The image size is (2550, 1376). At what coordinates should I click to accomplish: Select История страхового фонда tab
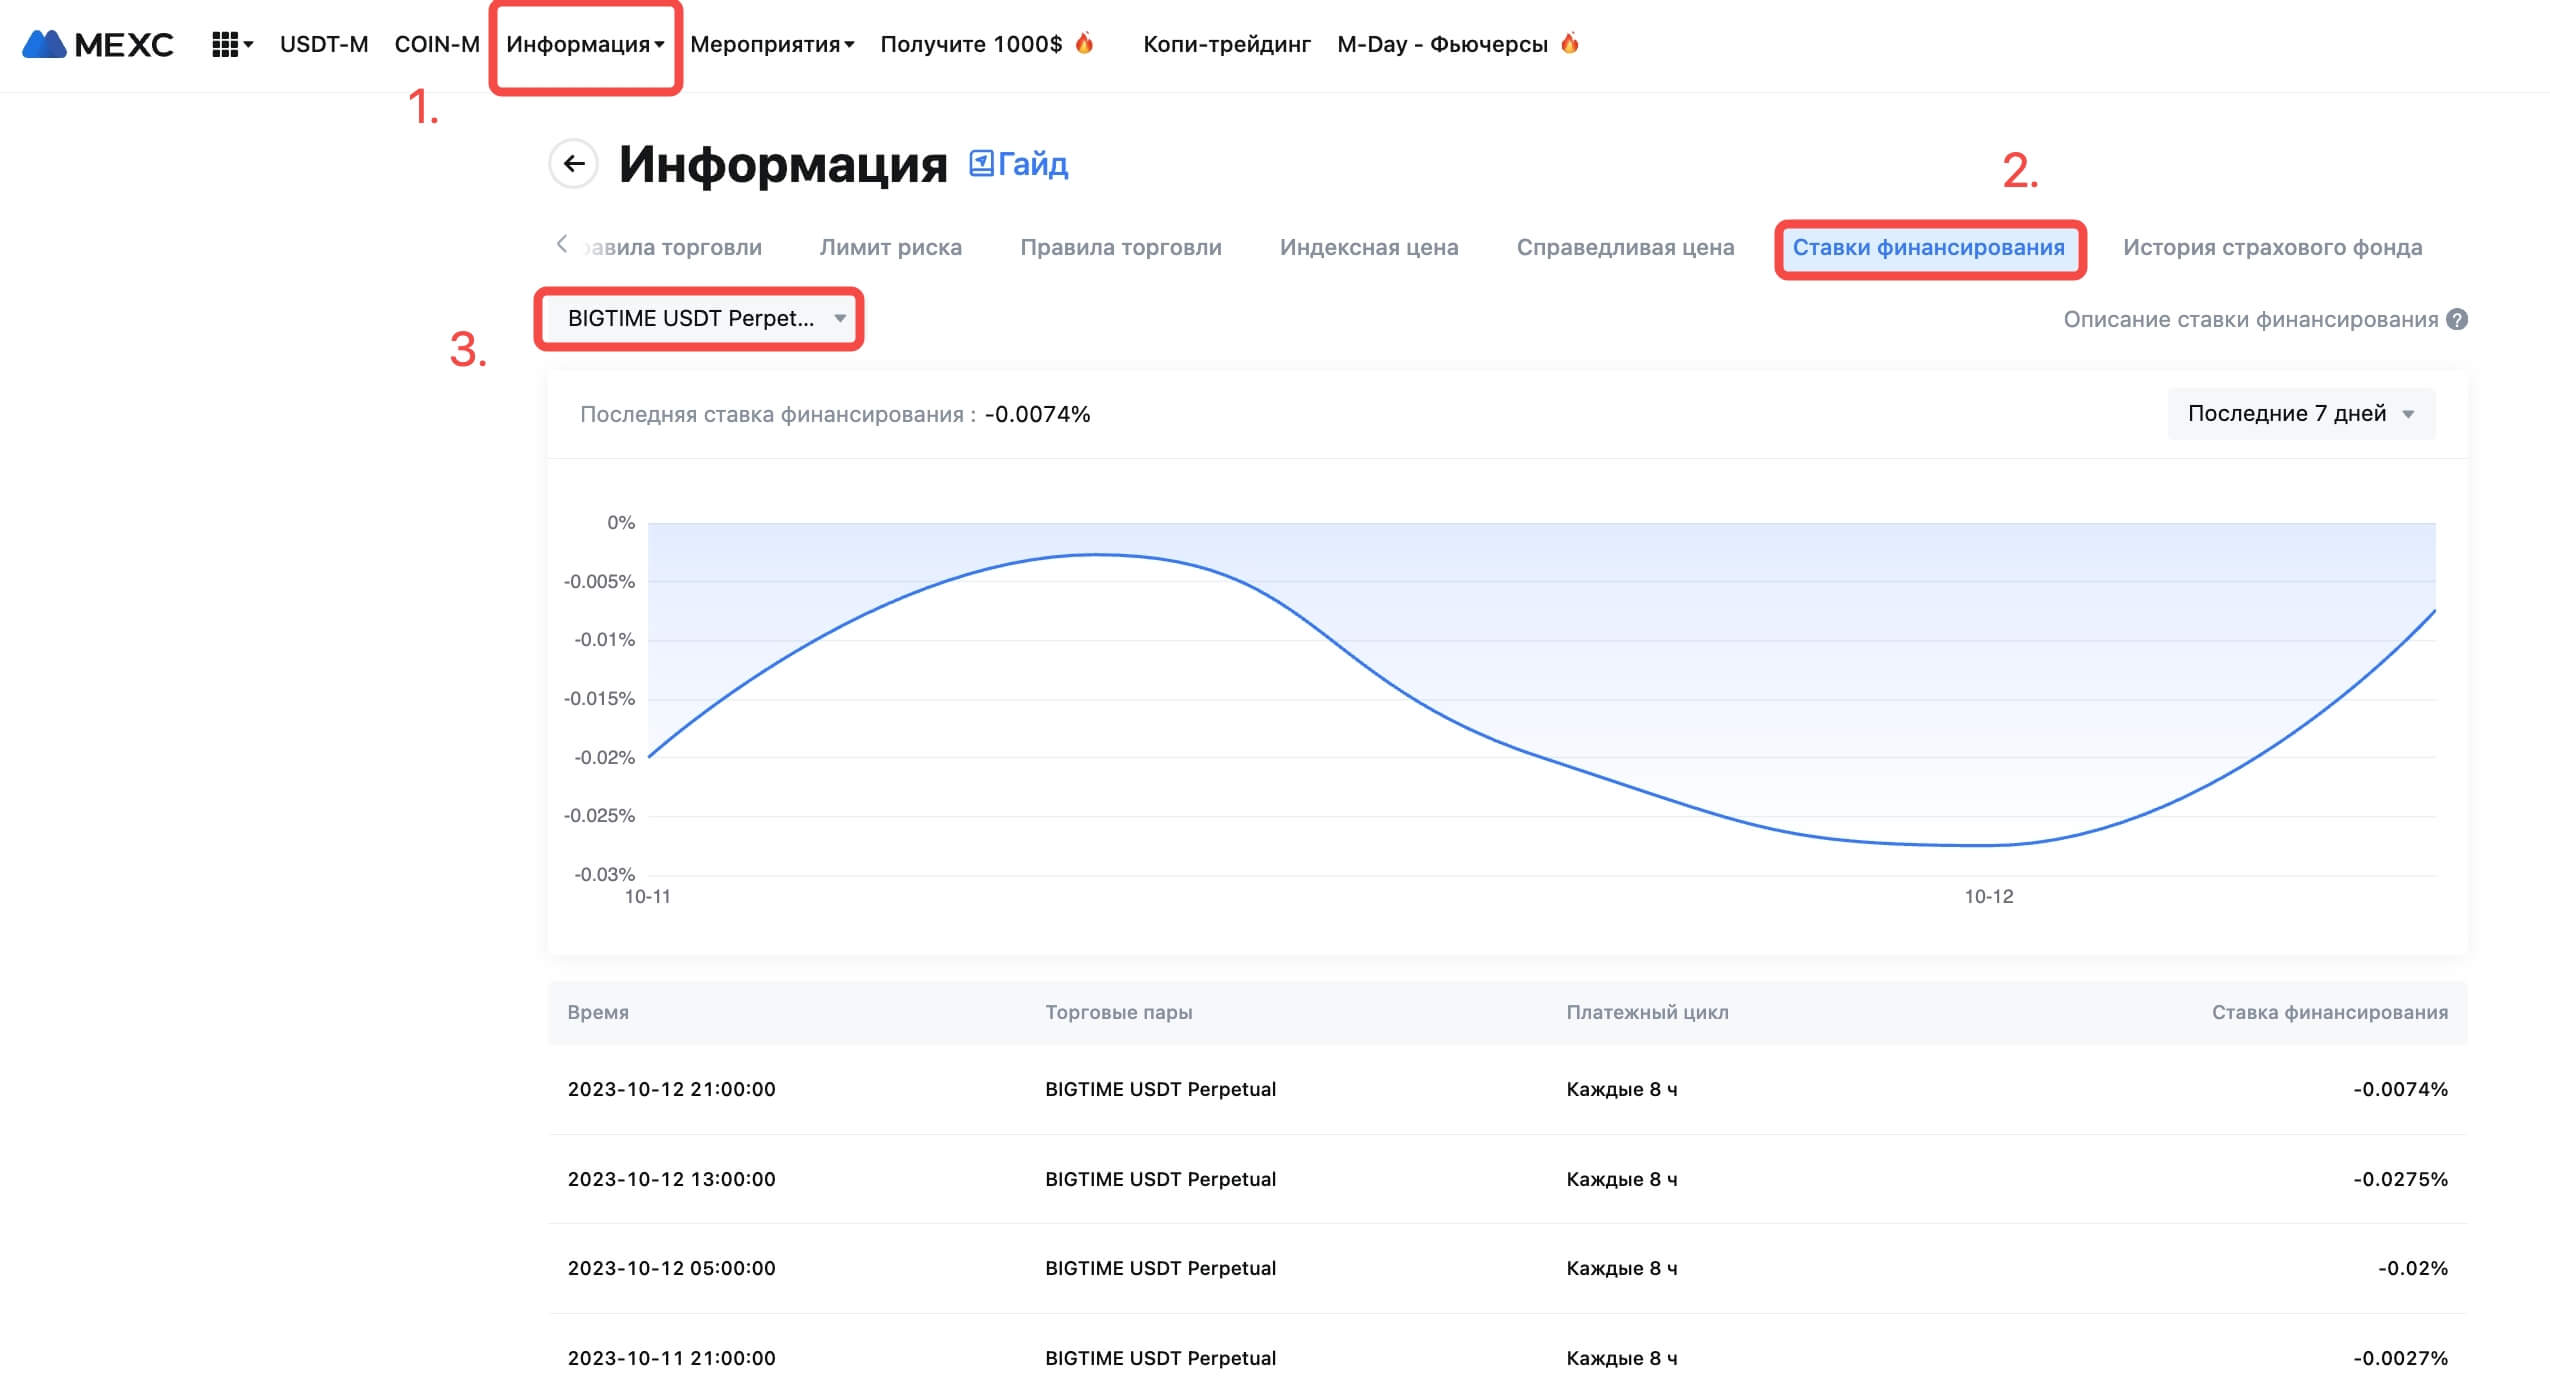(2272, 247)
